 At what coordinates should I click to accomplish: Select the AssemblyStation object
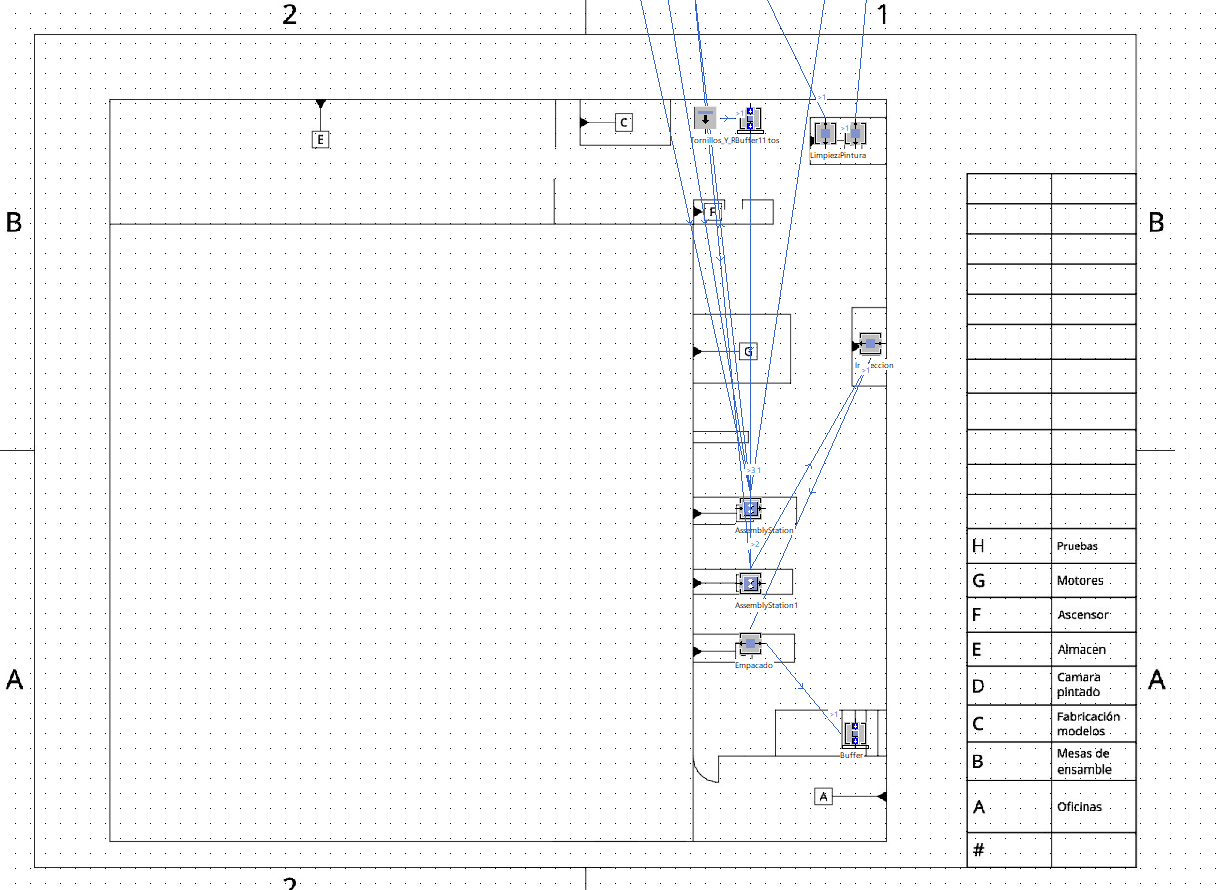click(750, 510)
